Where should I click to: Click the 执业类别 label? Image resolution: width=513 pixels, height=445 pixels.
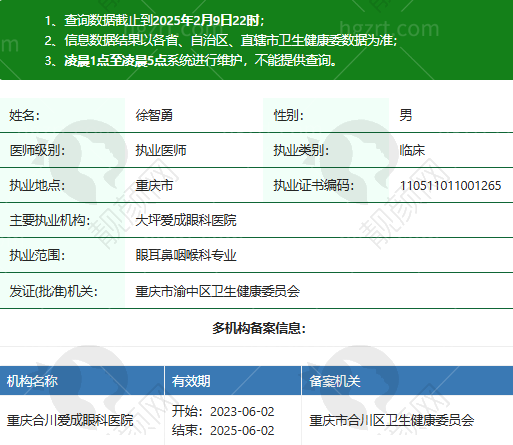(301, 150)
